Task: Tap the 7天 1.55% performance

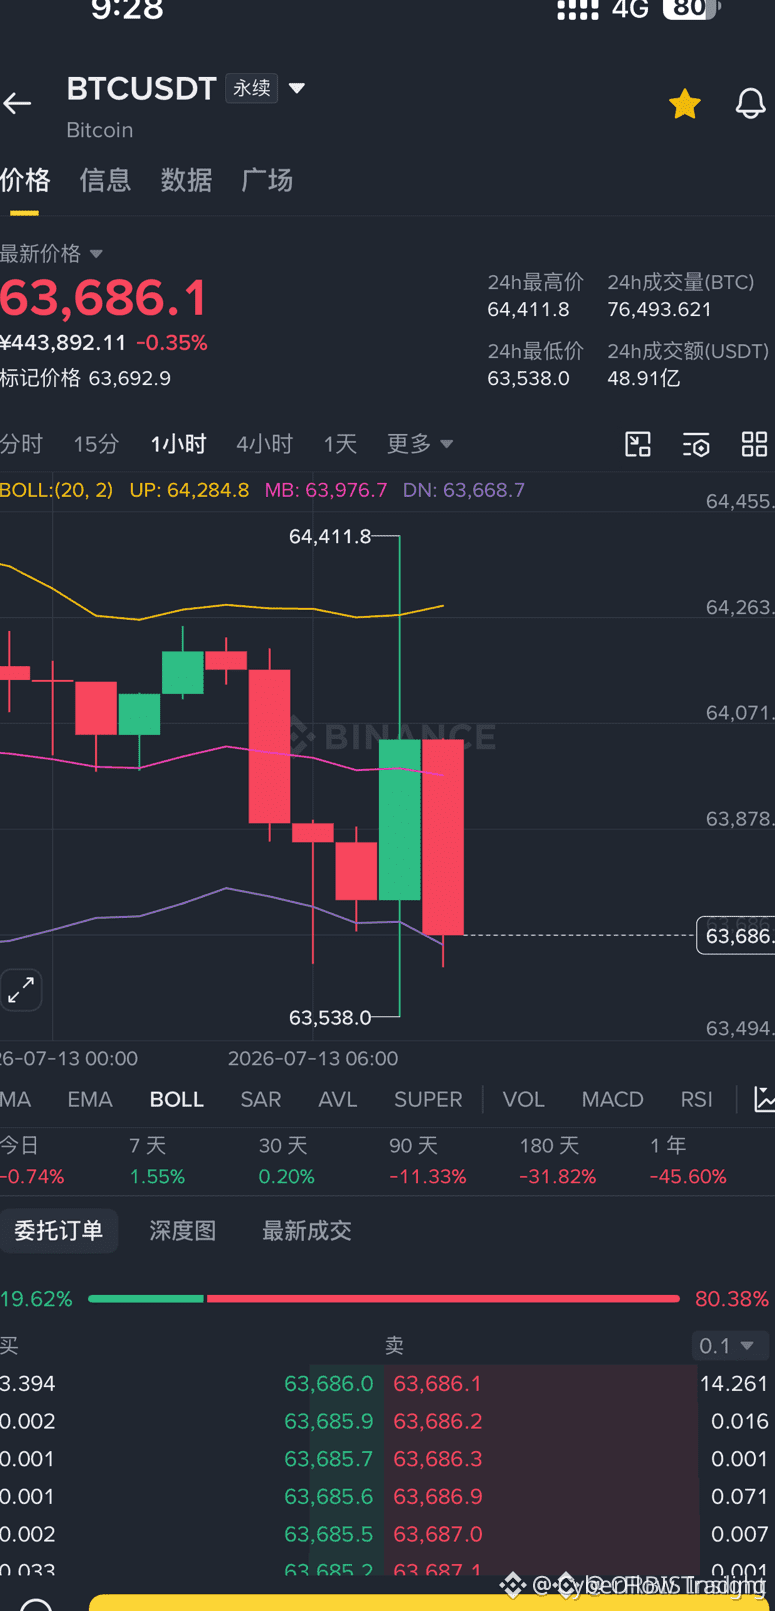Action: point(157,1161)
